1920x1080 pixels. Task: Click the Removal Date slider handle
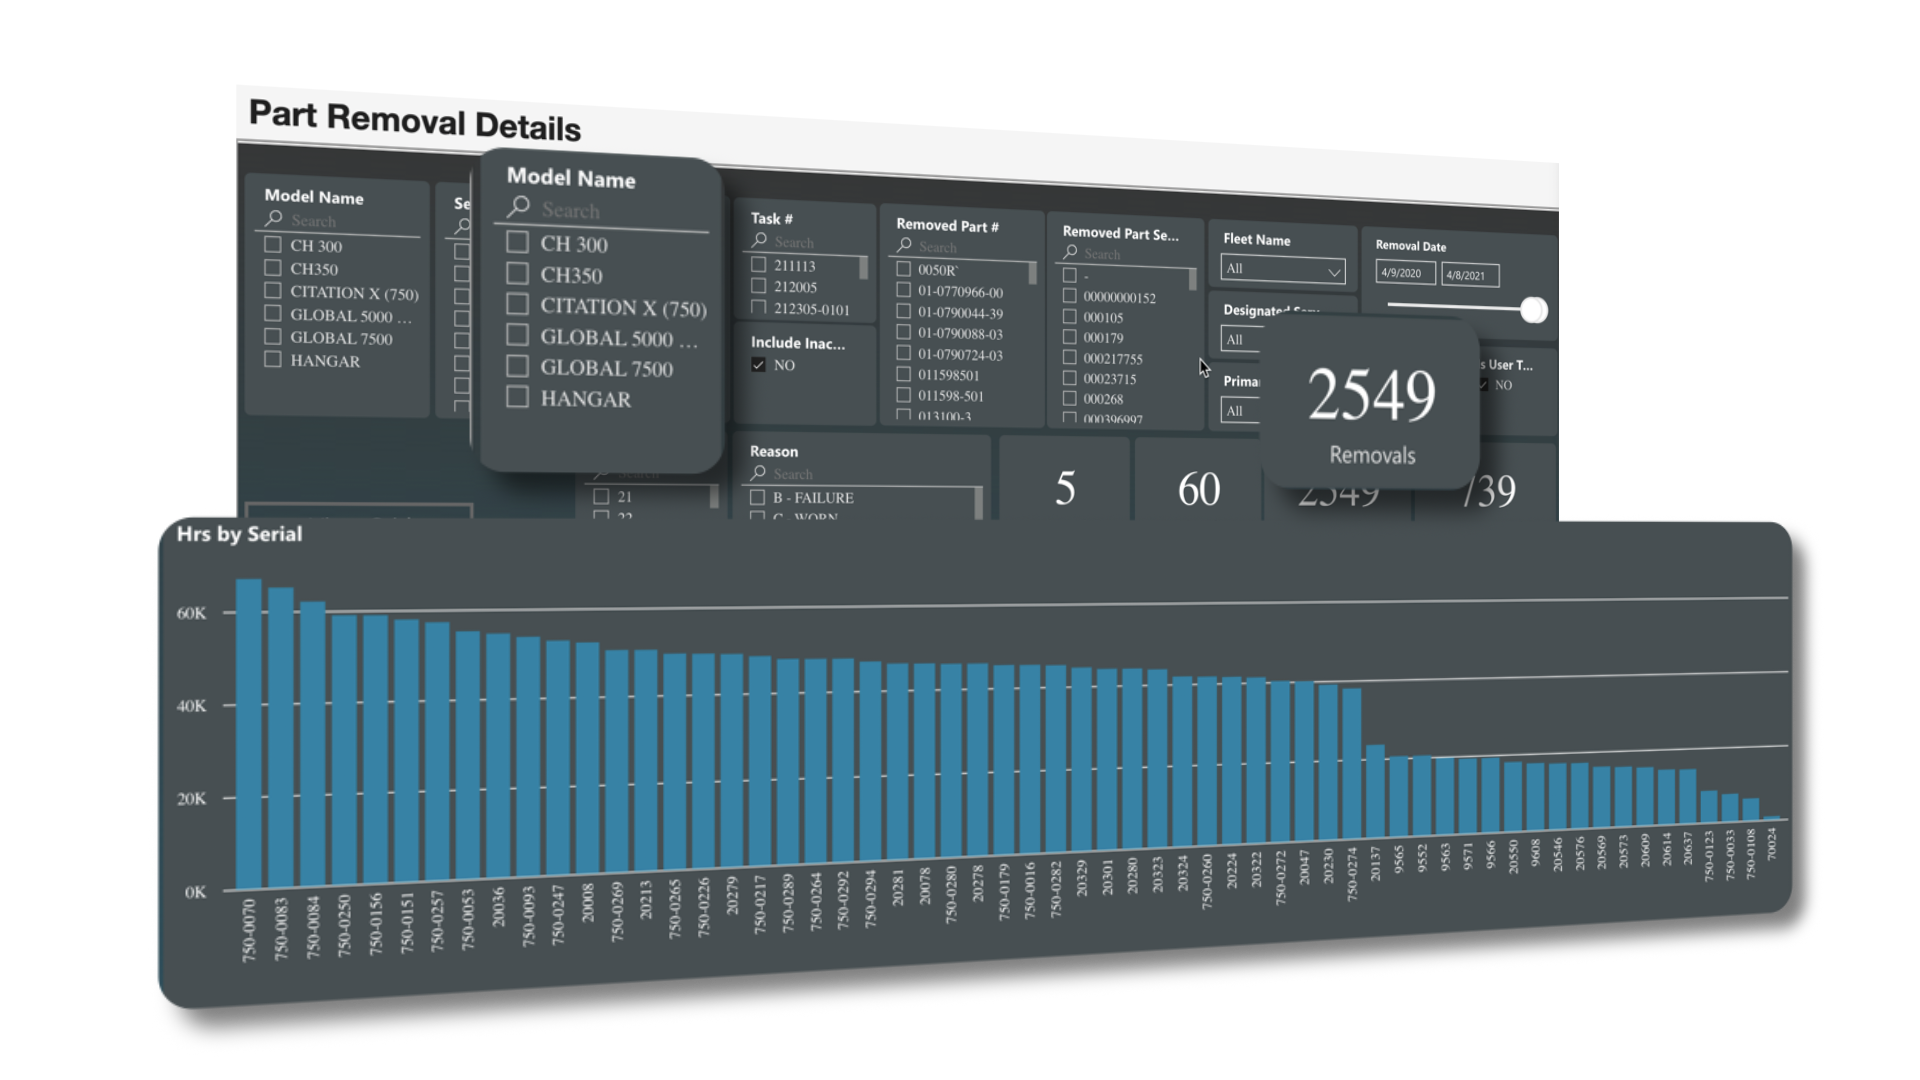click(x=1533, y=310)
